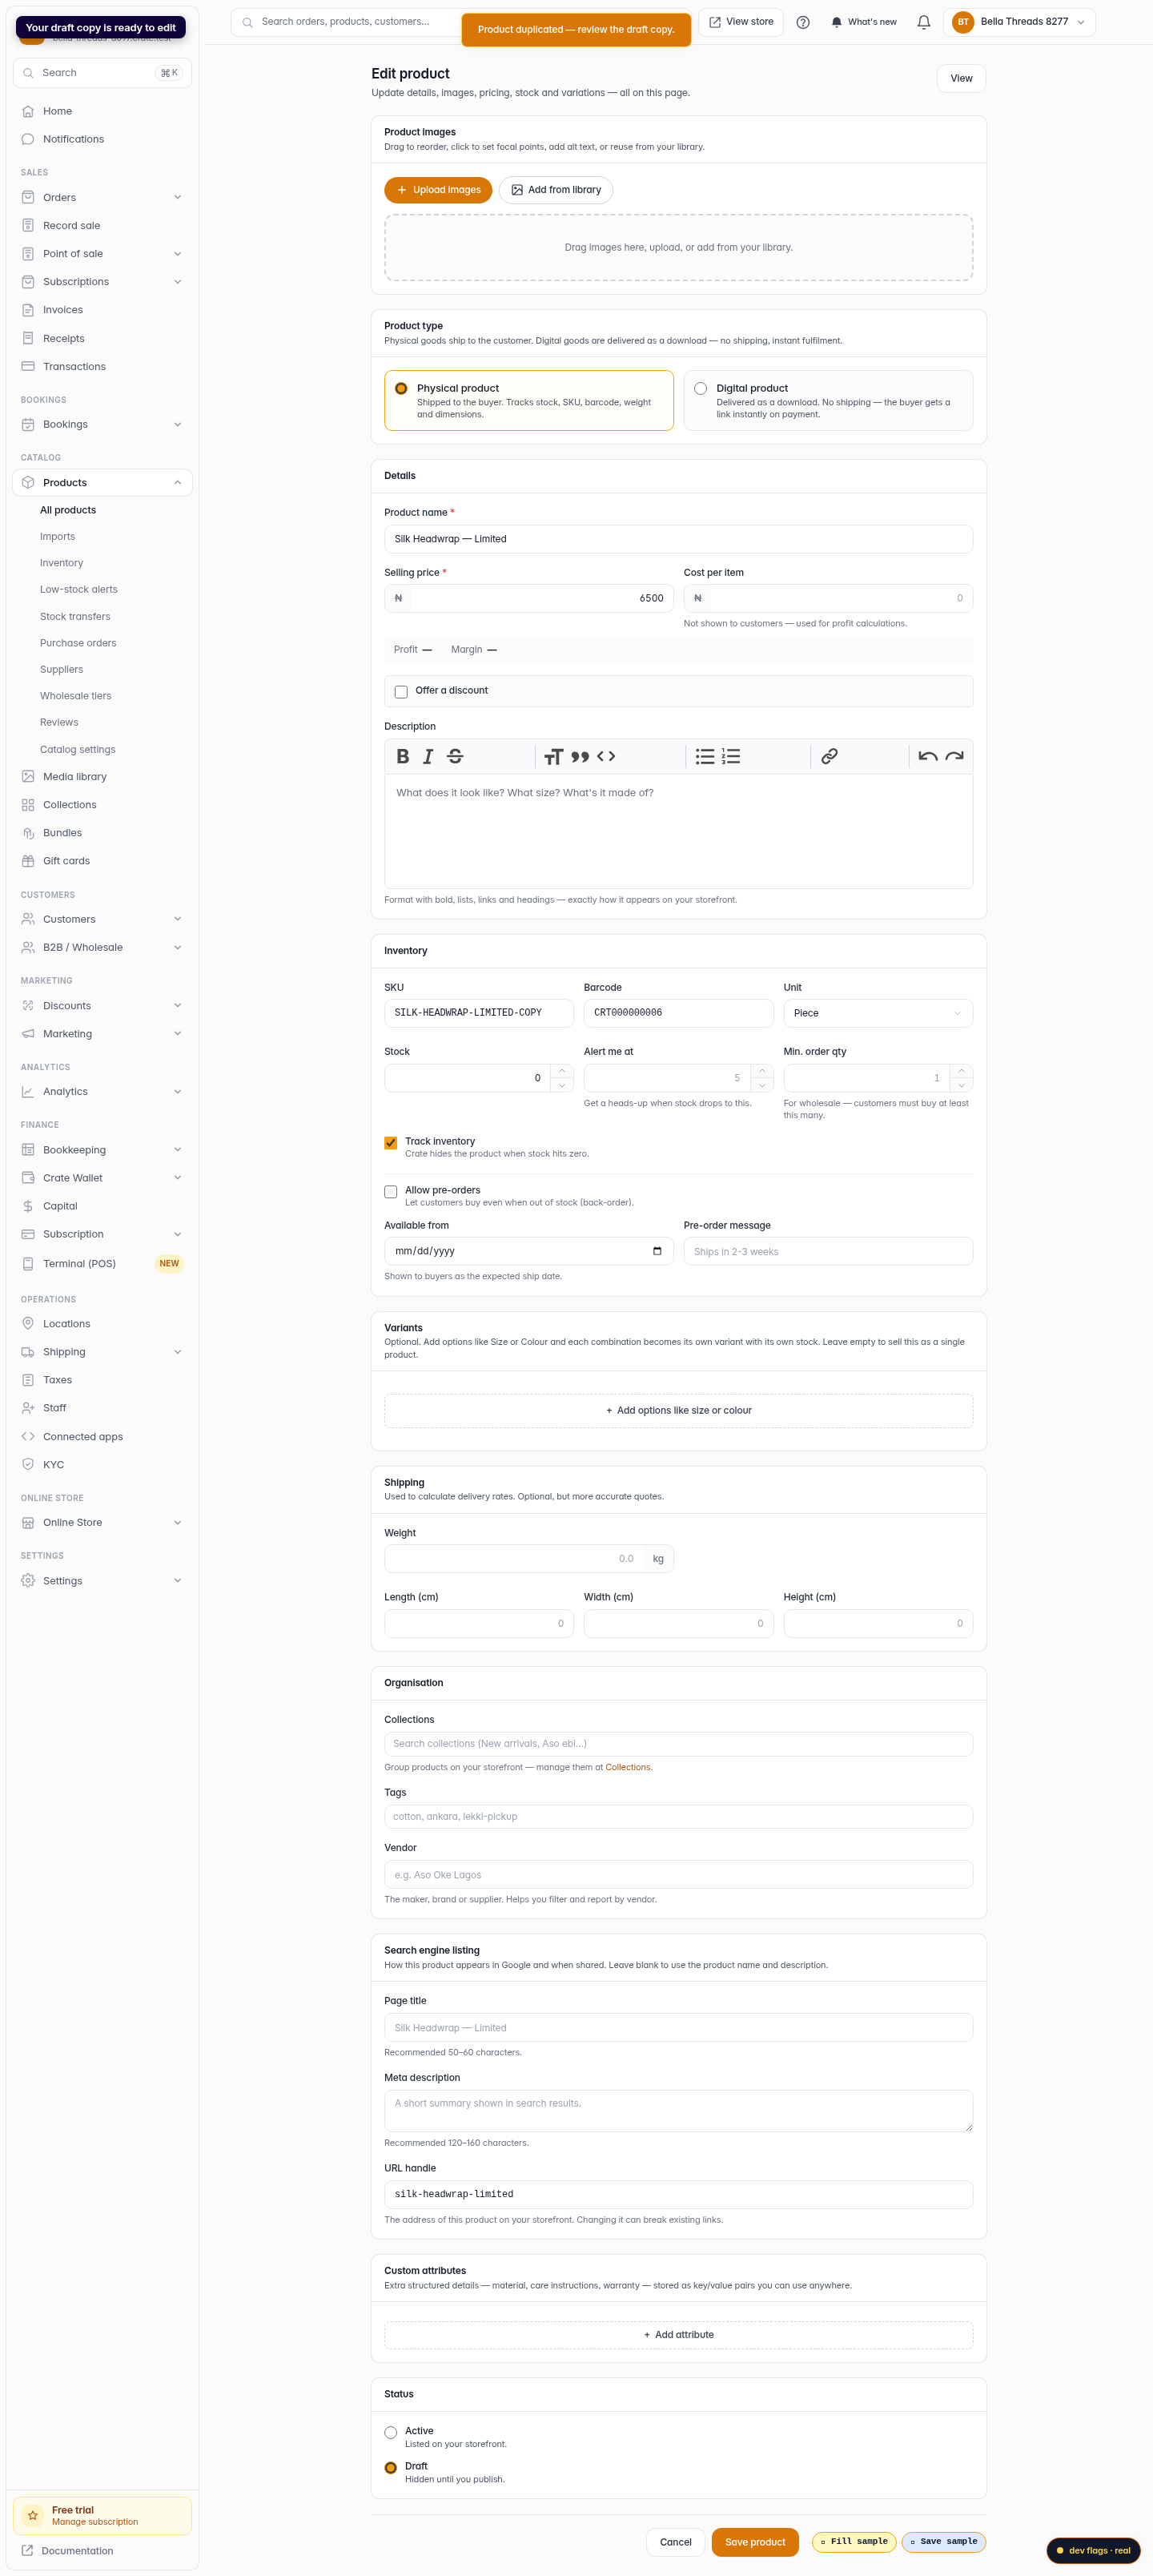The height and width of the screenshot is (2576, 1153).
Task: Follow the Collections link in Organisation
Action: tap(628, 1767)
